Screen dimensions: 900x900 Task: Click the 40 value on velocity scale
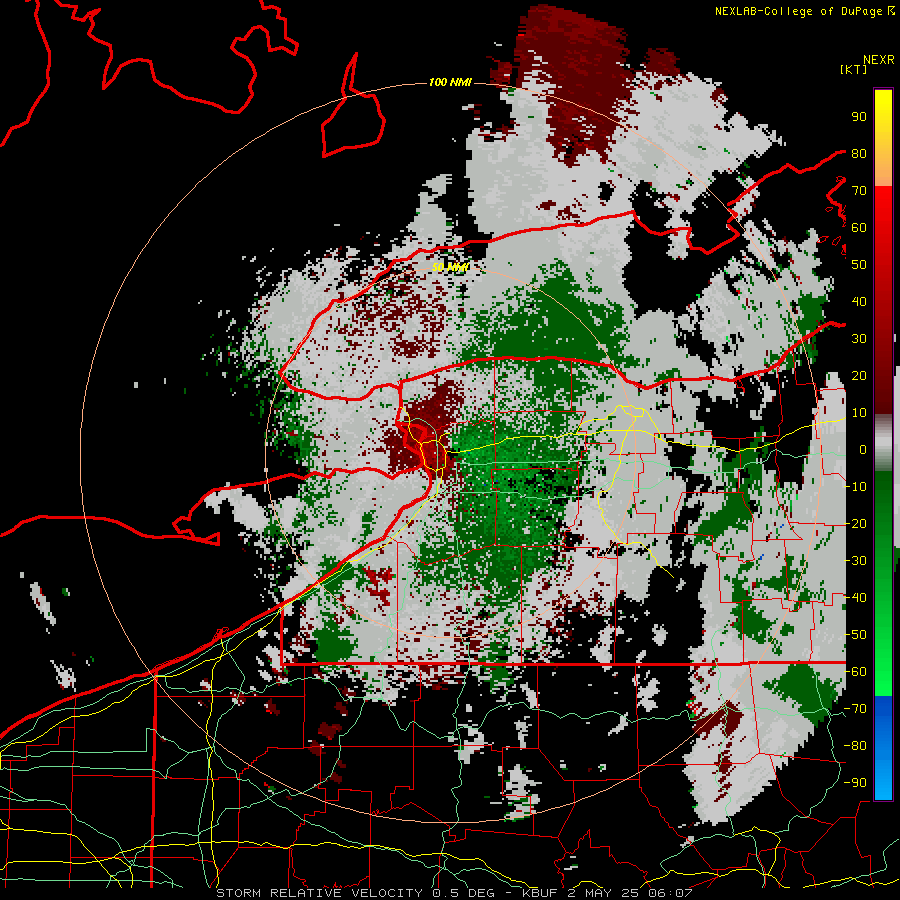click(x=859, y=301)
